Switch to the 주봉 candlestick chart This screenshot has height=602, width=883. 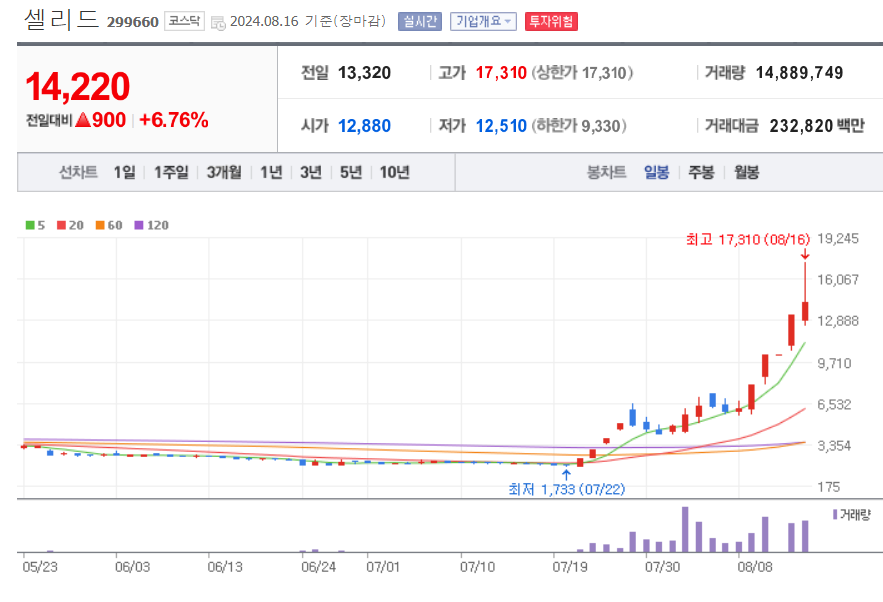click(x=701, y=172)
